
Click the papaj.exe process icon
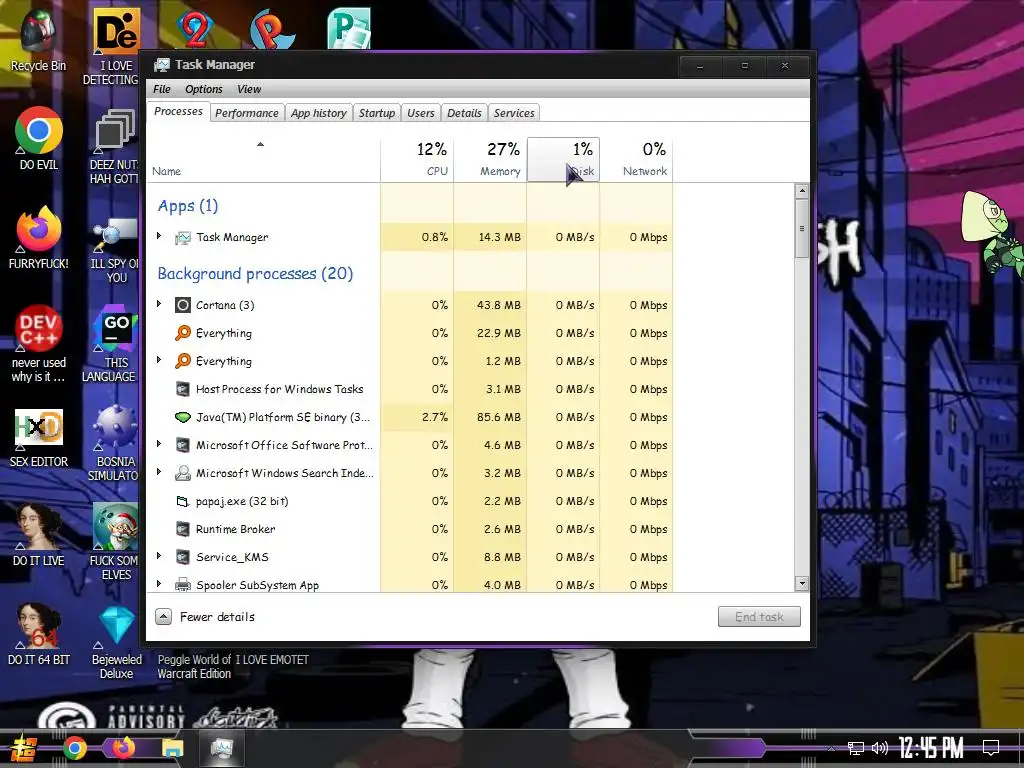[183, 501]
